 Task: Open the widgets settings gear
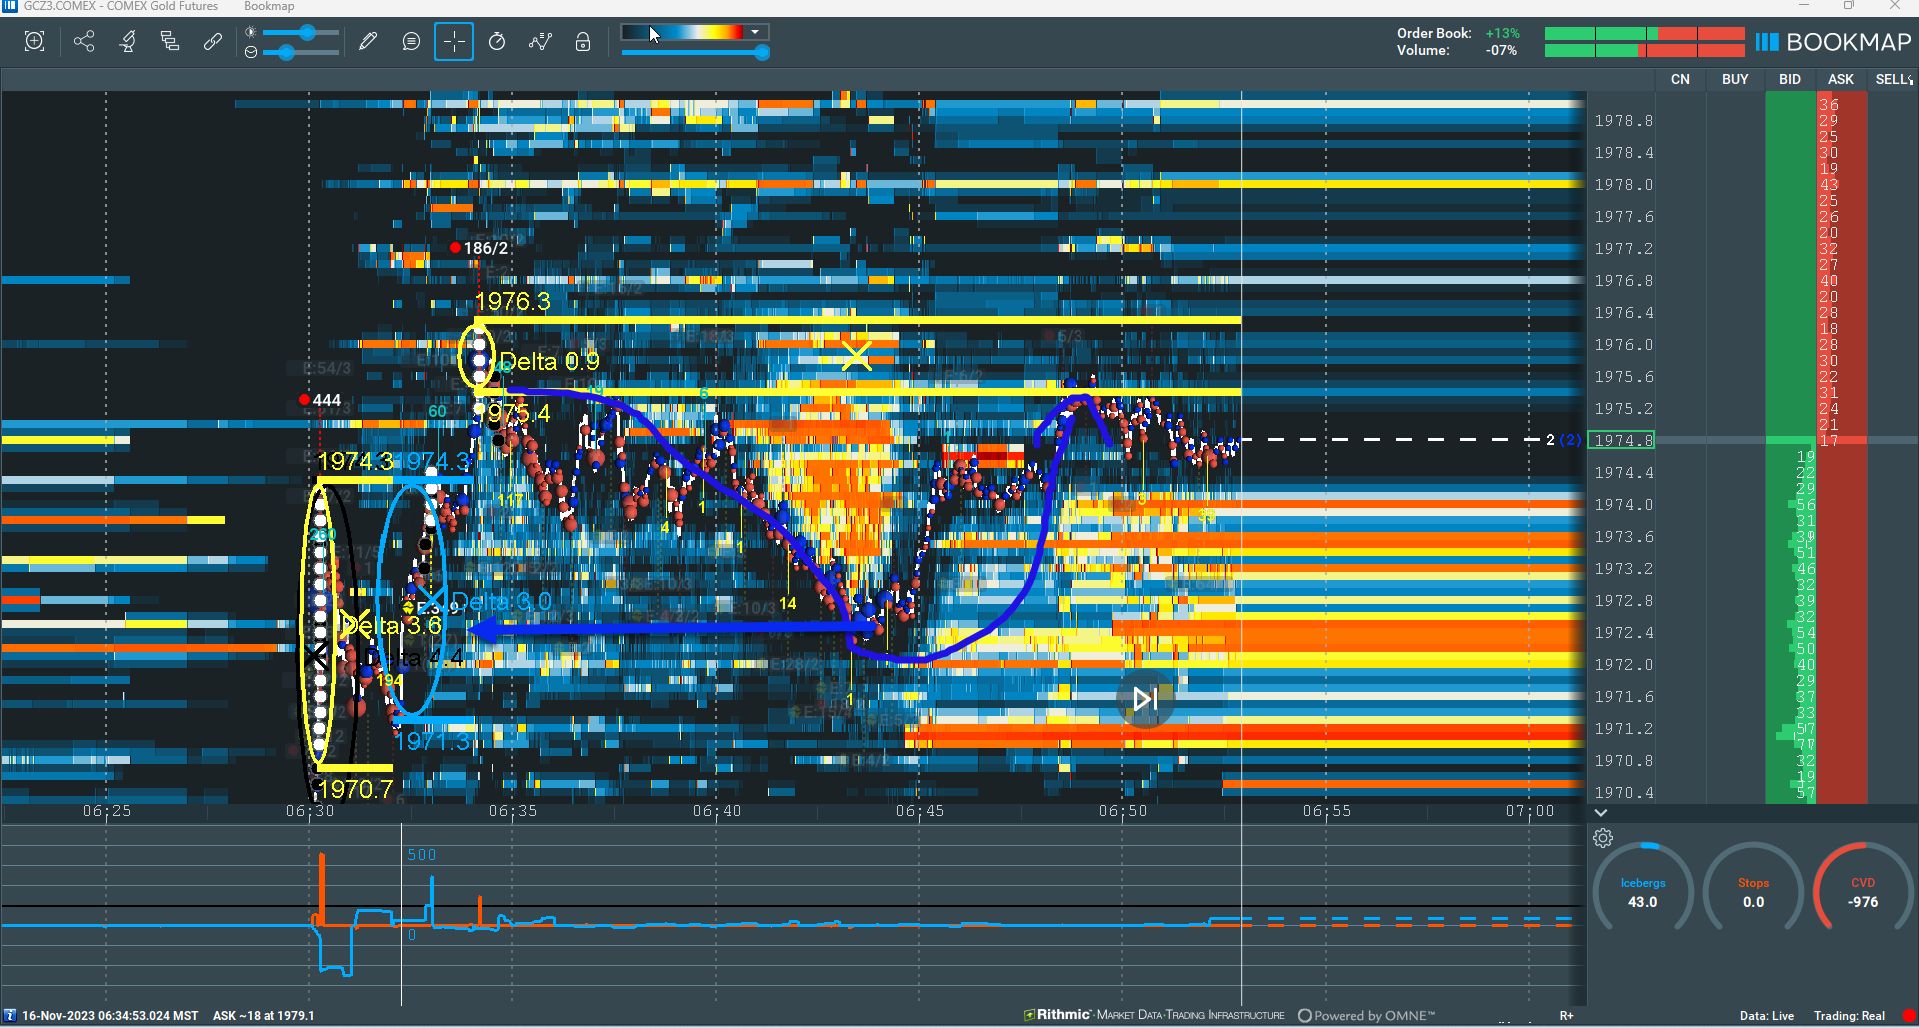(x=1603, y=838)
